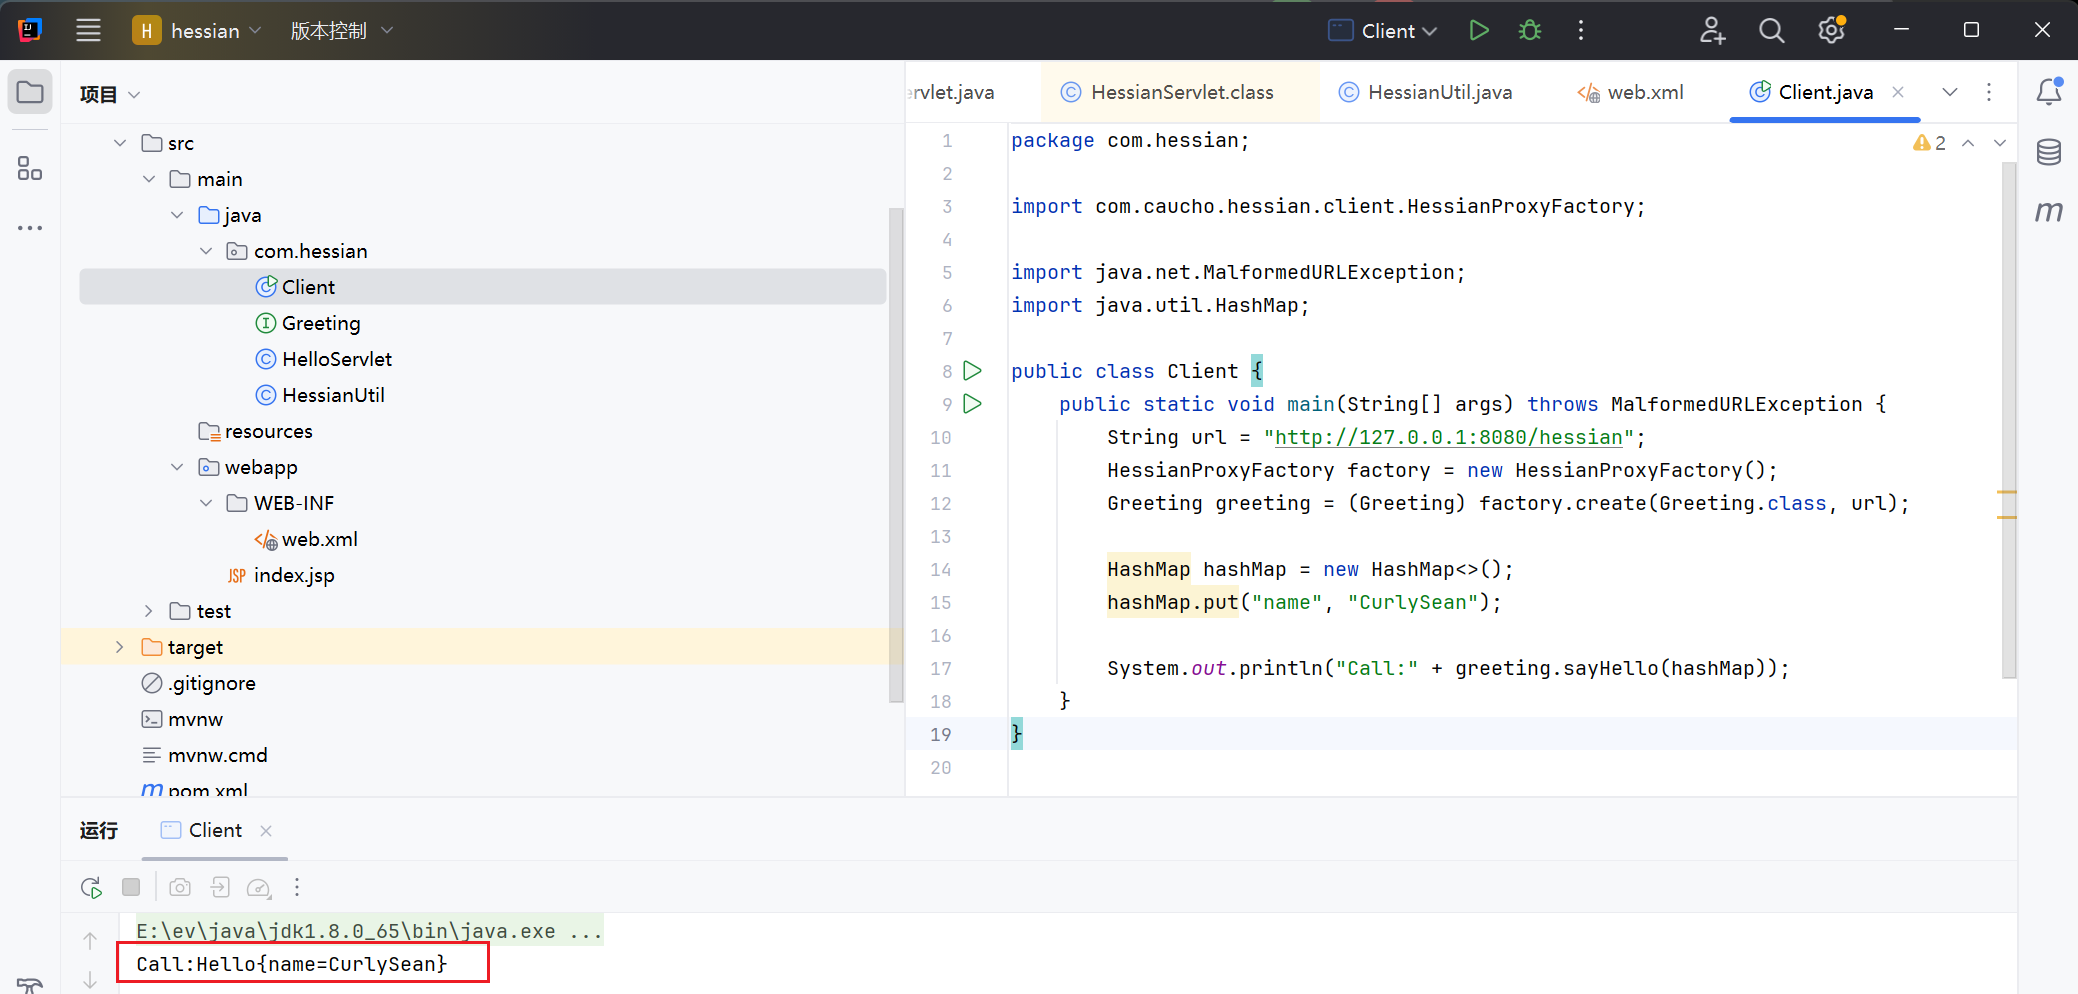Switch to the web.xml editor tab
Viewport: 2078px width, 994px height.
[x=1644, y=92]
